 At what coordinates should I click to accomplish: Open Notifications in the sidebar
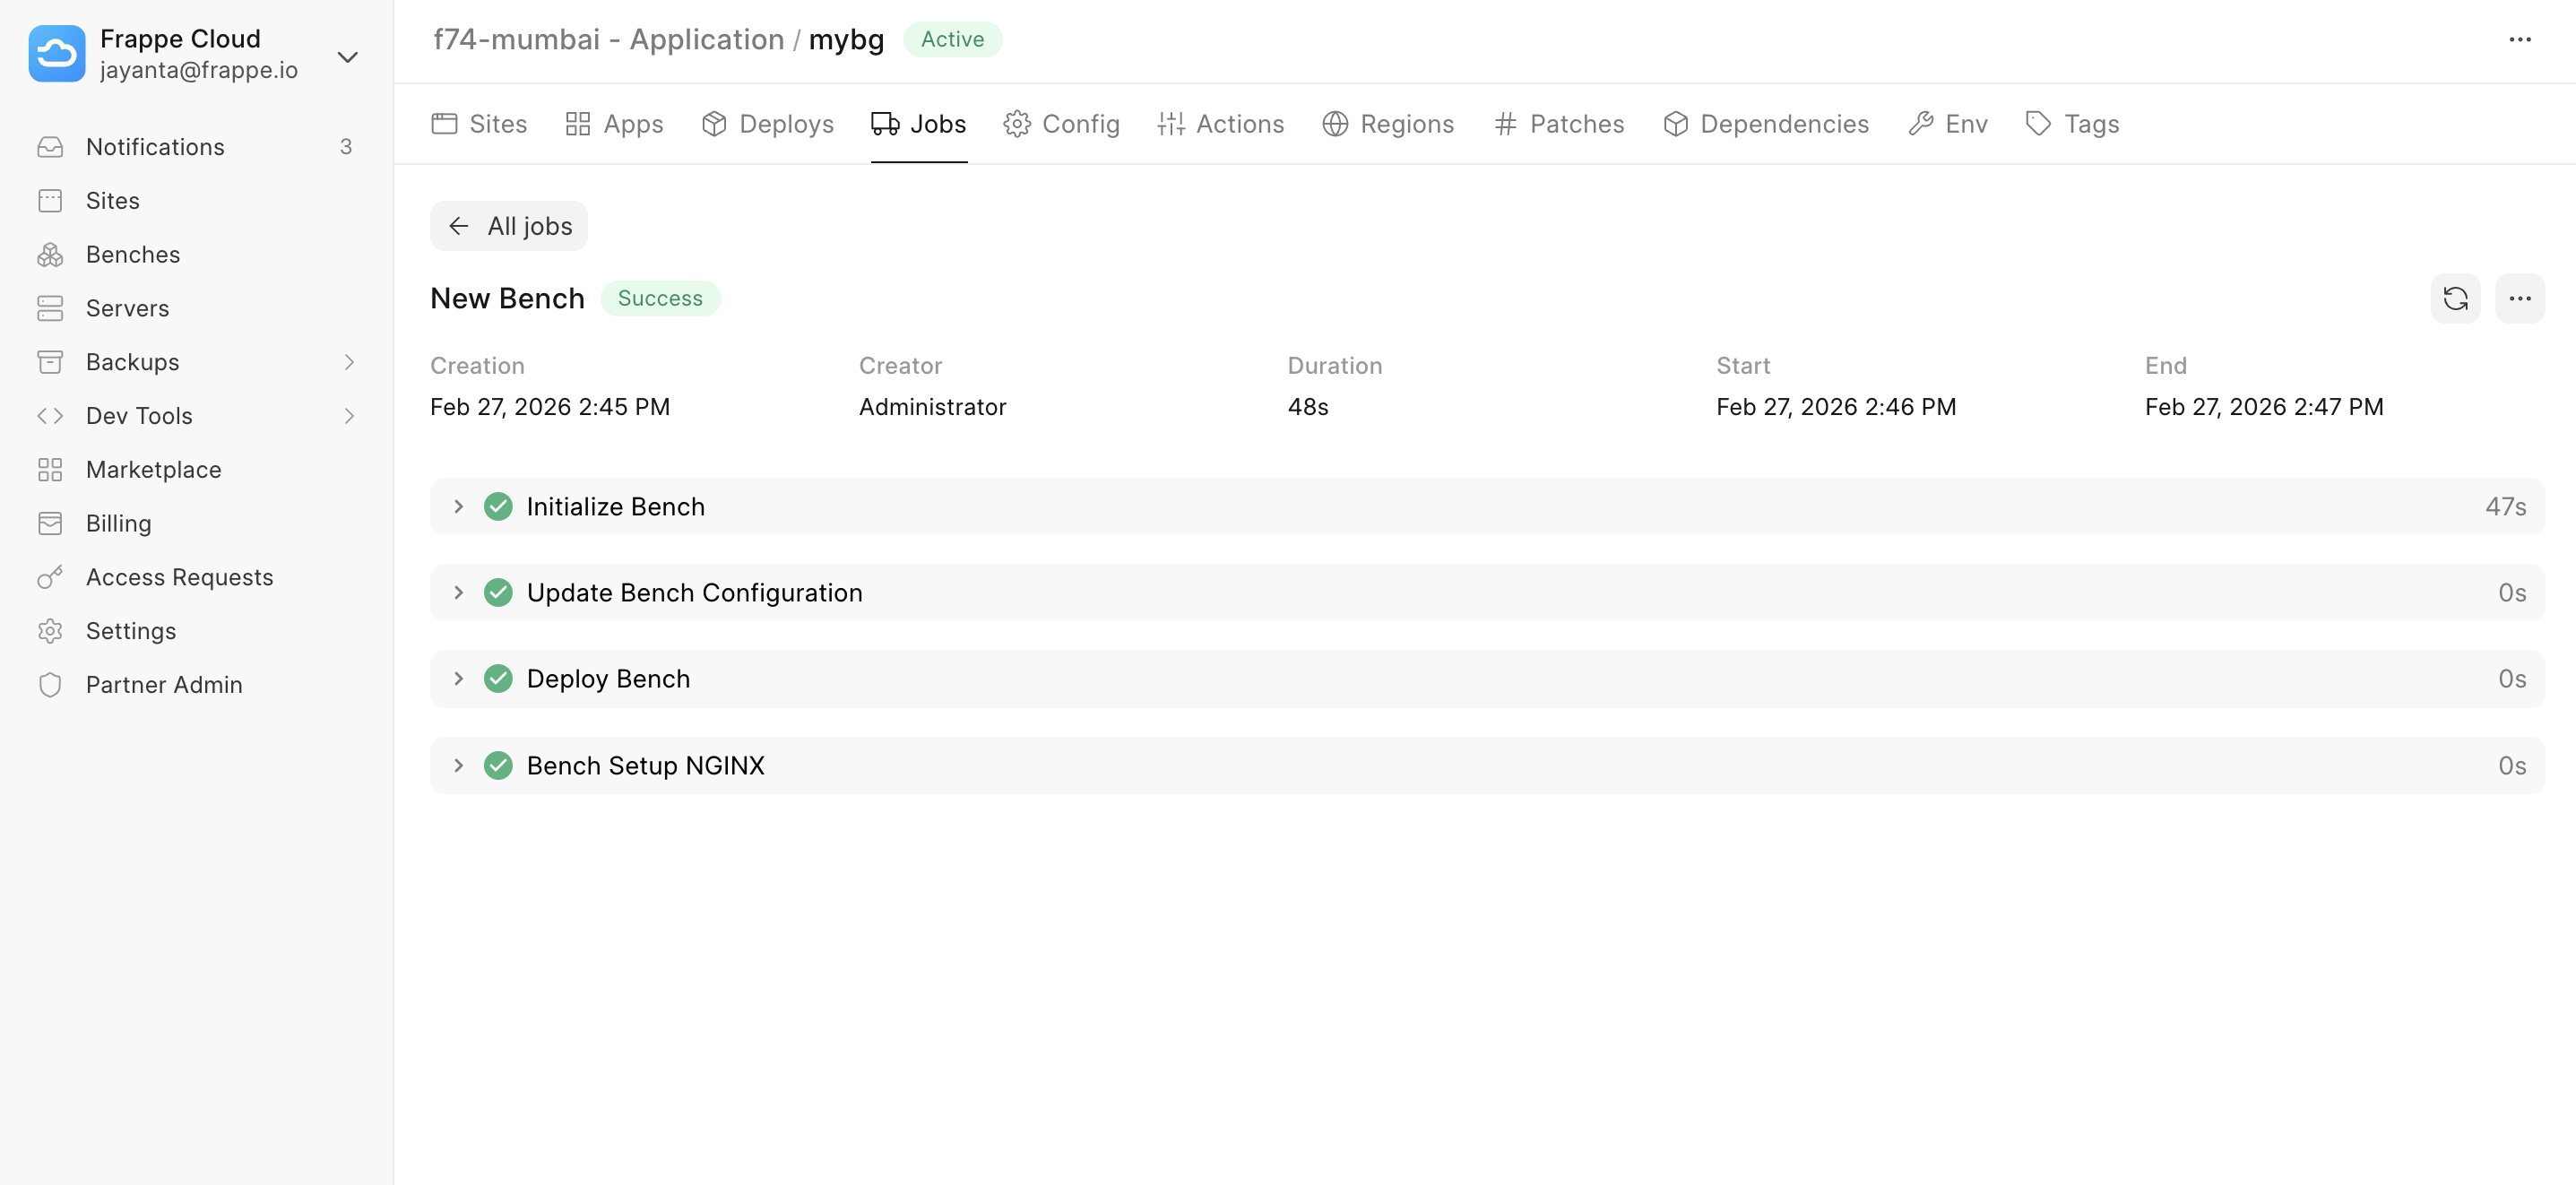pyautogui.click(x=155, y=147)
